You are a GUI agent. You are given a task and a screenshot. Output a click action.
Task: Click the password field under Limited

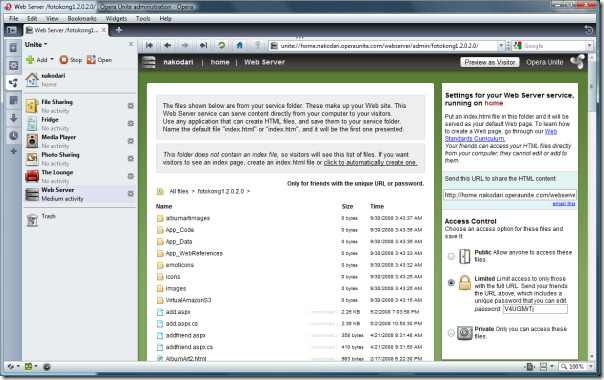pyautogui.click(x=535, y=309)
